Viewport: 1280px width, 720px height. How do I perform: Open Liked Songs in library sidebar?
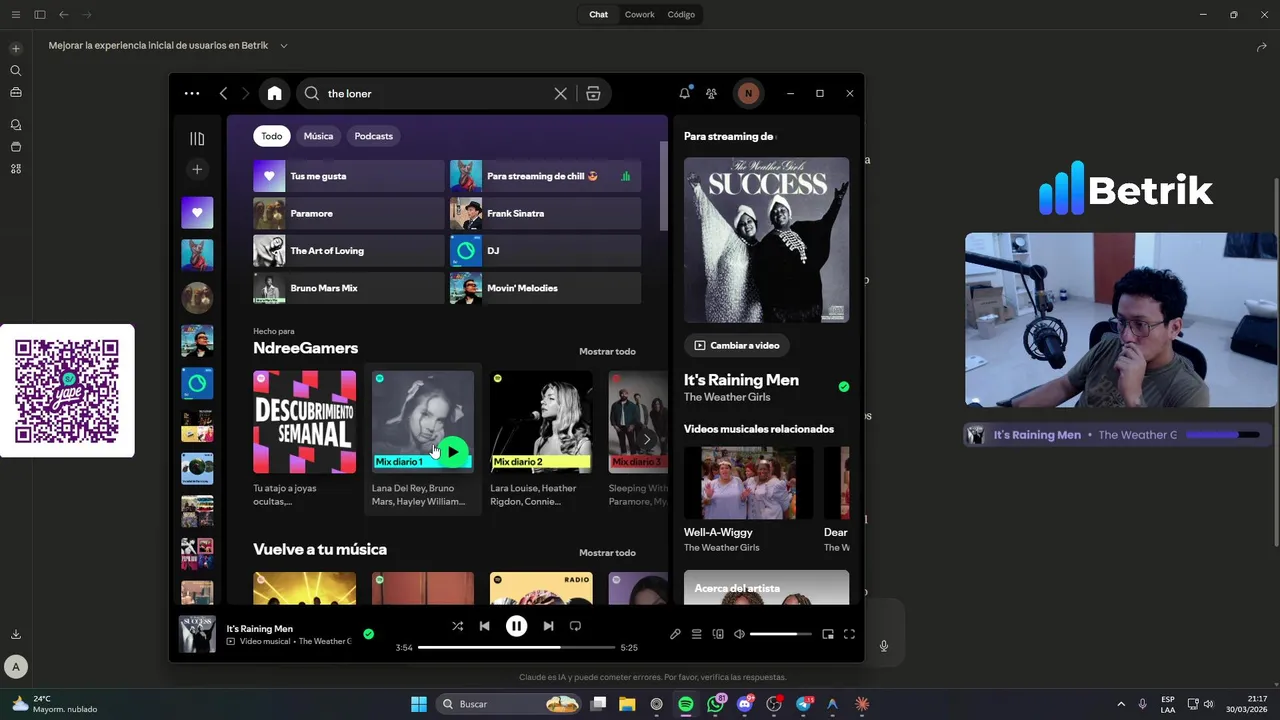pyautogui.click(x=197, y=212)
